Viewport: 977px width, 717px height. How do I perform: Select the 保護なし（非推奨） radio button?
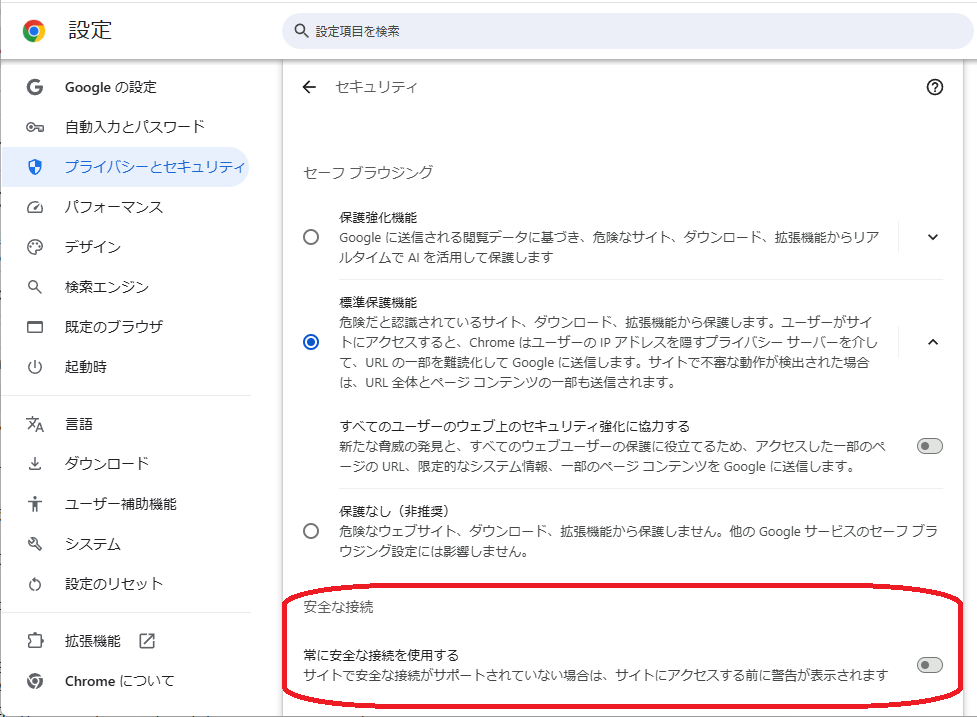311,531
